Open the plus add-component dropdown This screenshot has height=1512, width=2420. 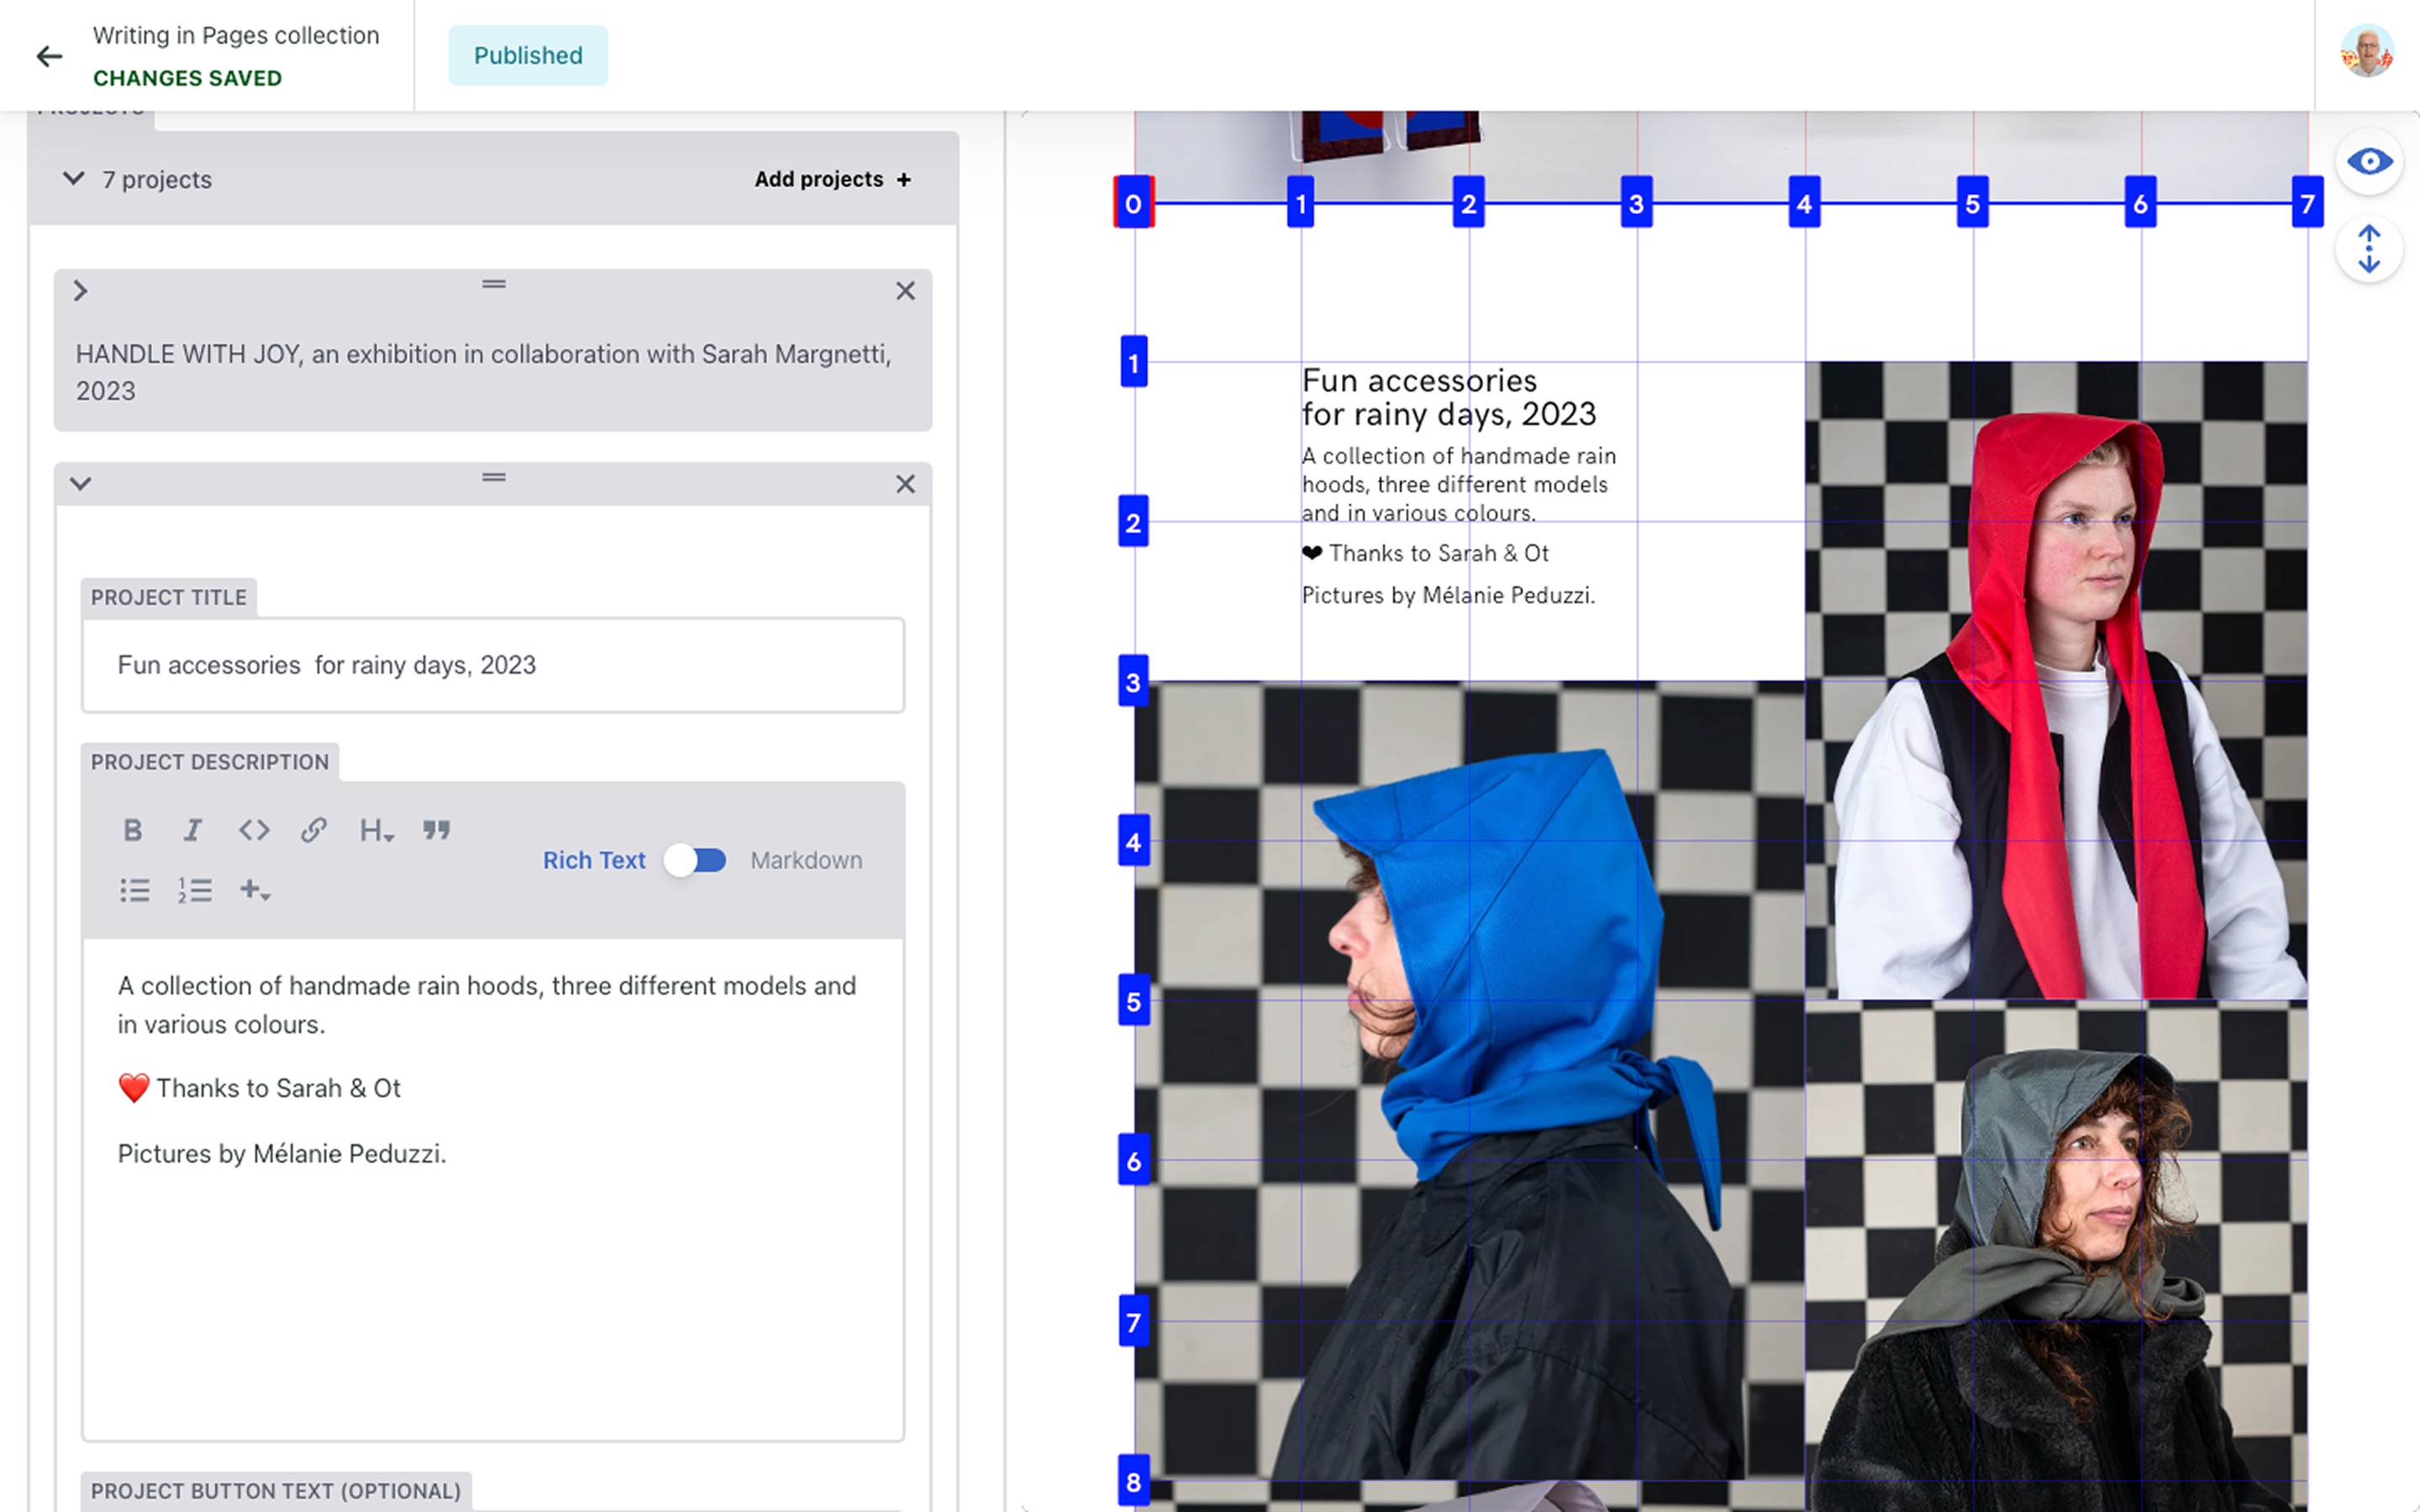[255, 890]
